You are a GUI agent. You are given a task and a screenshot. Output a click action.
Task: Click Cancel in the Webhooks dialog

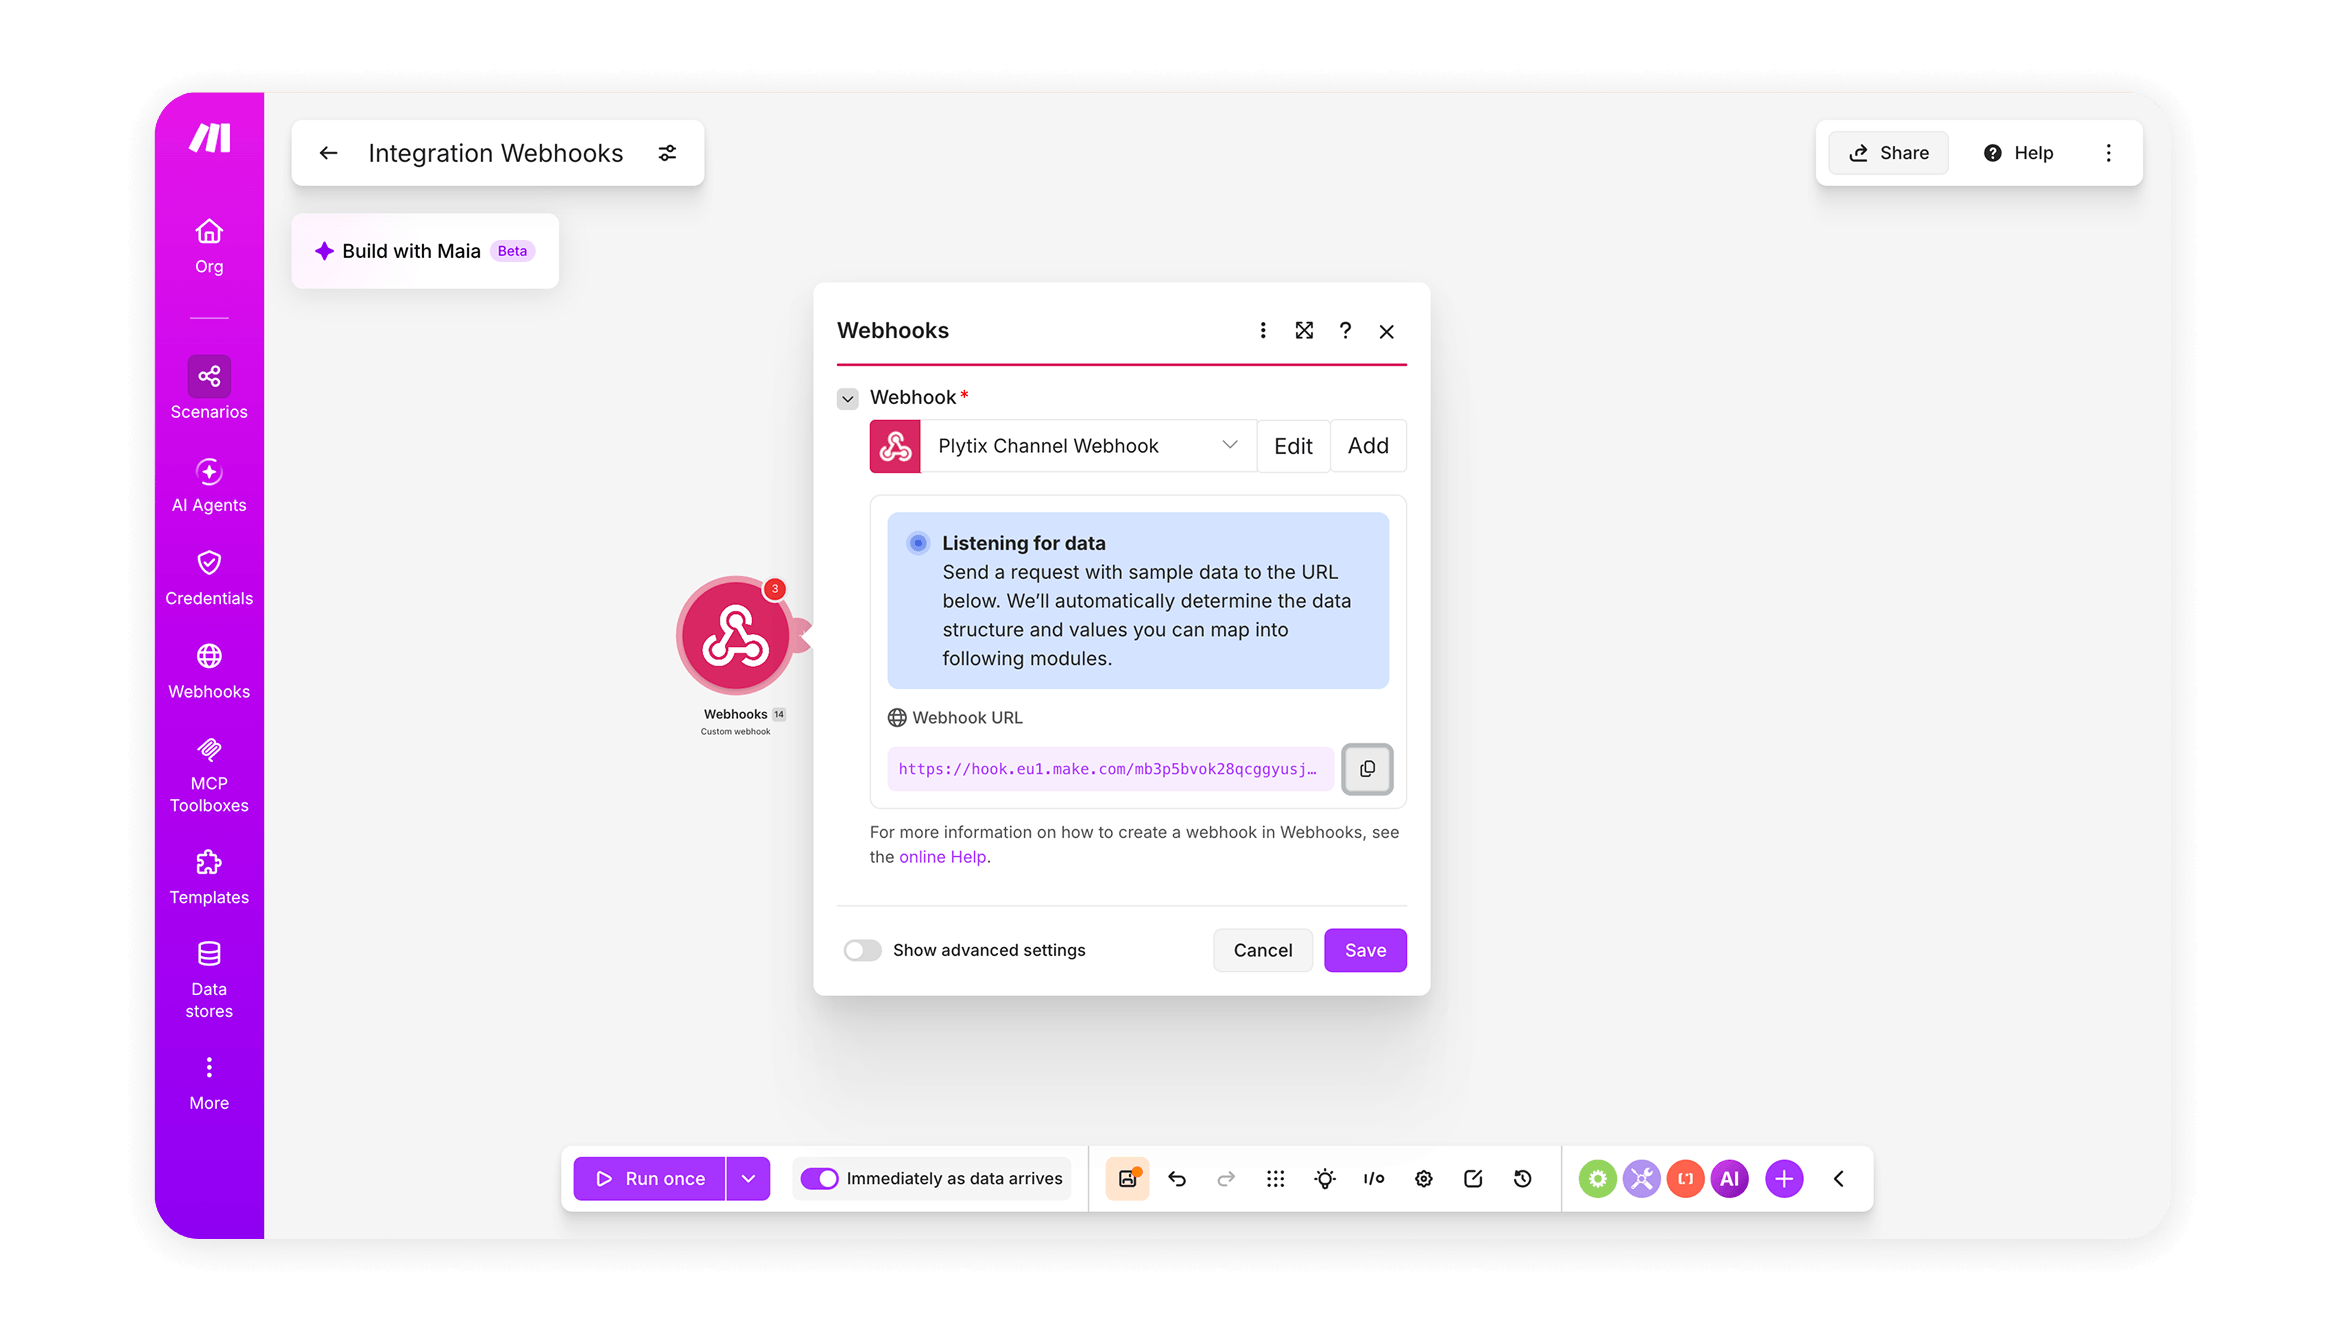tap(1263, 950)
